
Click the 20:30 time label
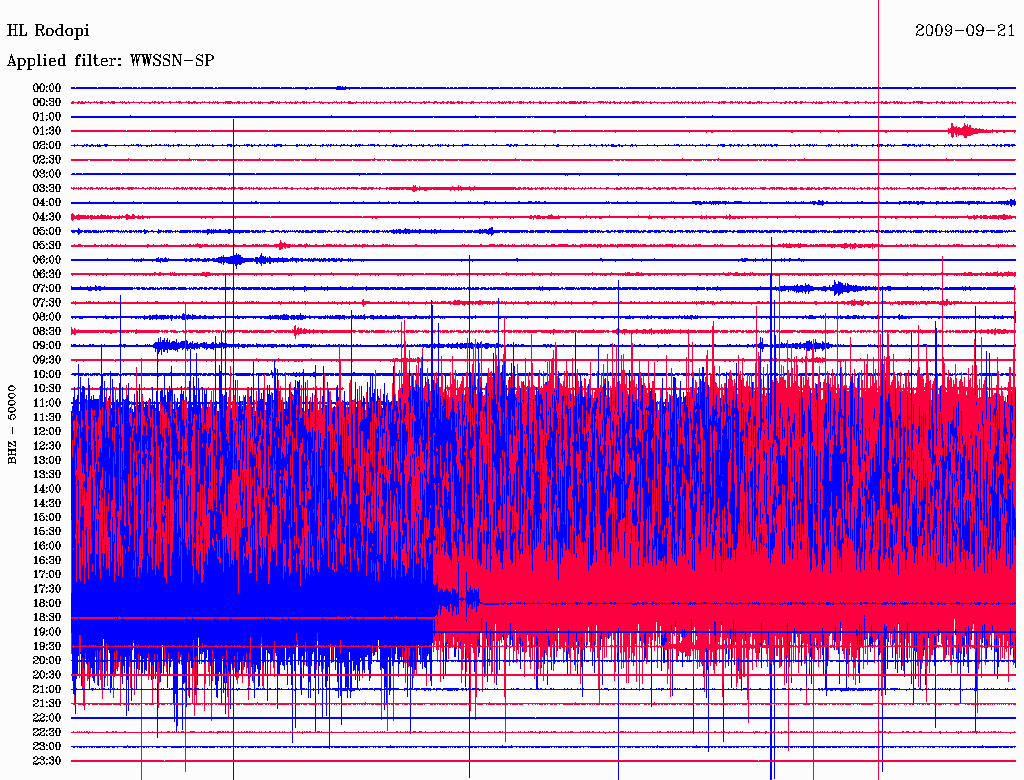tap(46, 675)
